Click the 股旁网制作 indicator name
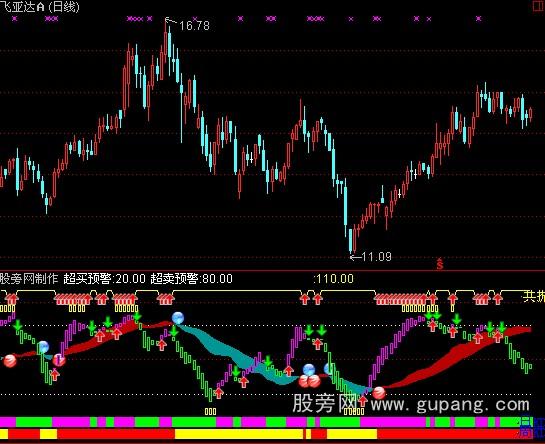Image resolution: width=545 pixels, height=444 pixels. 29,278
